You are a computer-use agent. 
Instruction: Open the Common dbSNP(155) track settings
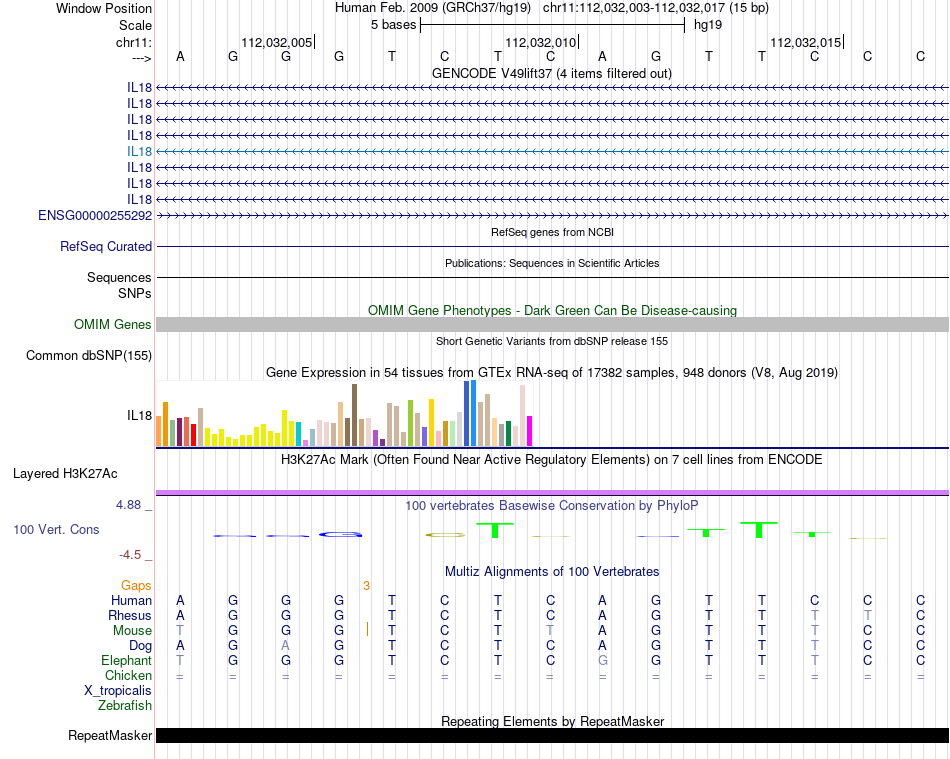tap(89, 355)
